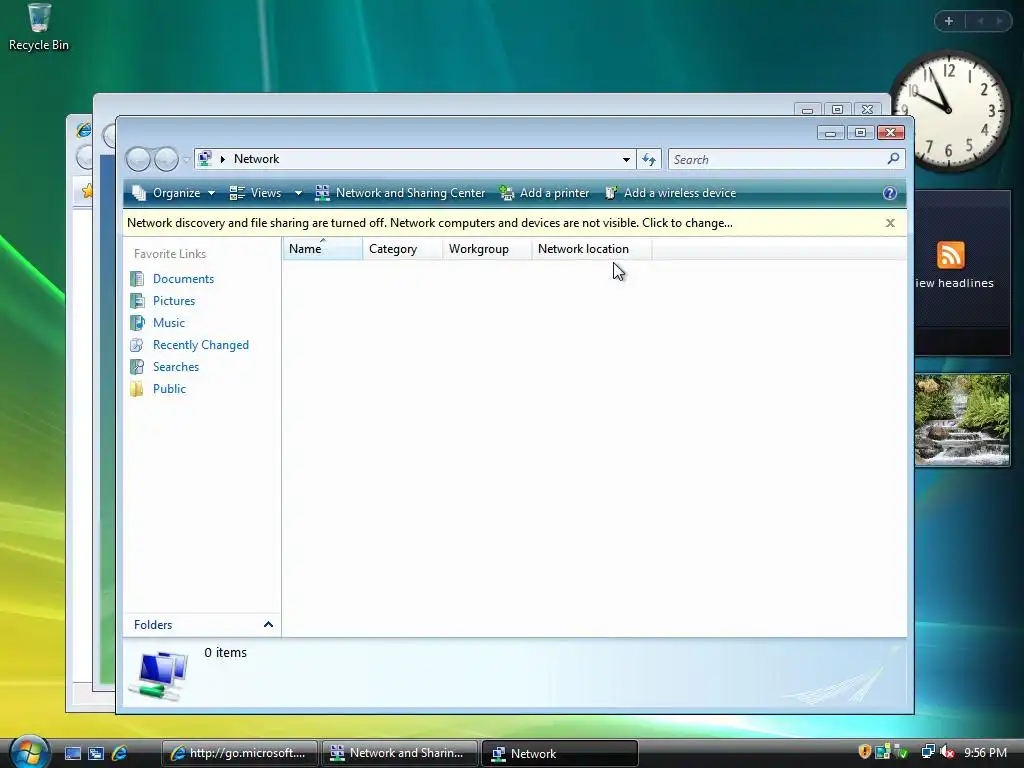
Task: Open the Public folder link
Action: coord(169,389)
